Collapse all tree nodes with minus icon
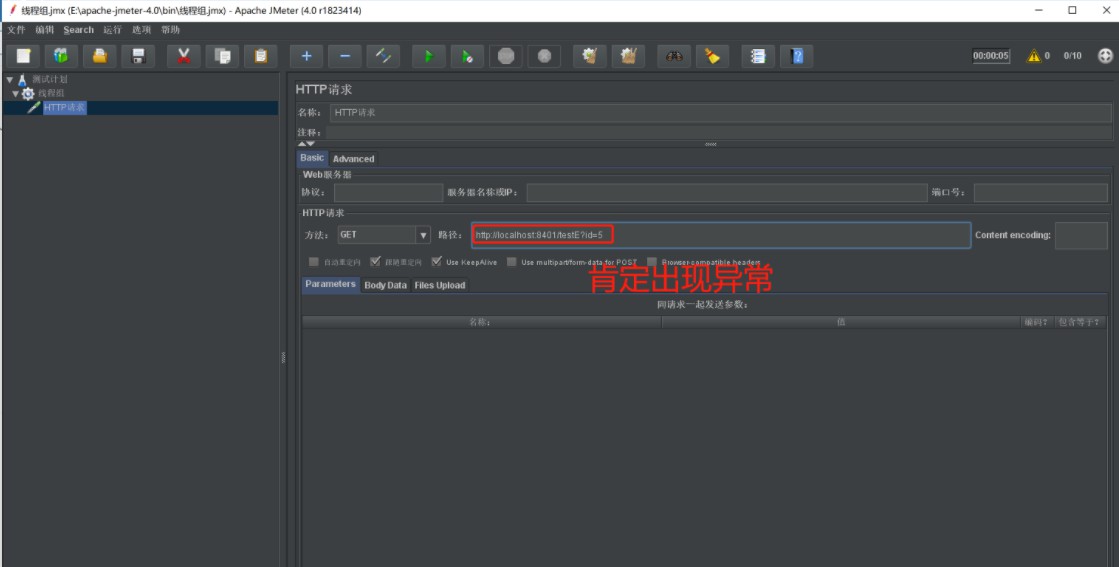Viewport: 1119px width, 567px height. [345, 56]
